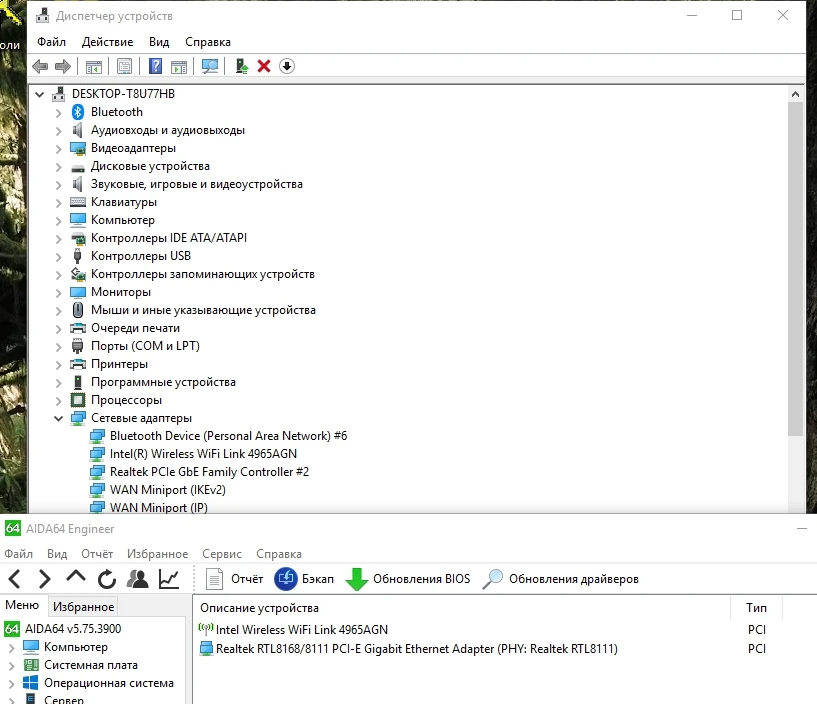Expand Порты (COM и LPT) category

click(58, 347)
